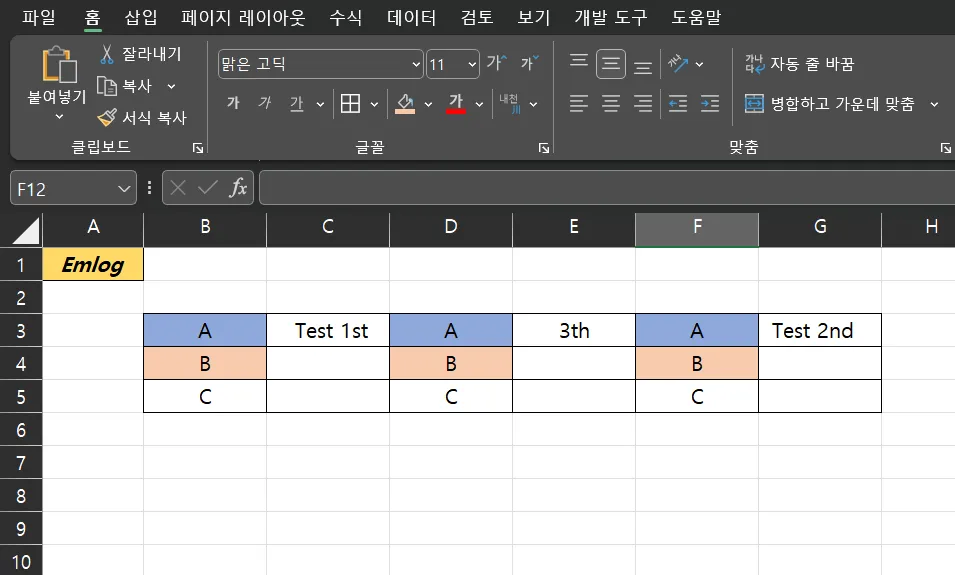Open the fill color dropdown arrow
This screenshot has height=575, width=955.
[428, 104]
